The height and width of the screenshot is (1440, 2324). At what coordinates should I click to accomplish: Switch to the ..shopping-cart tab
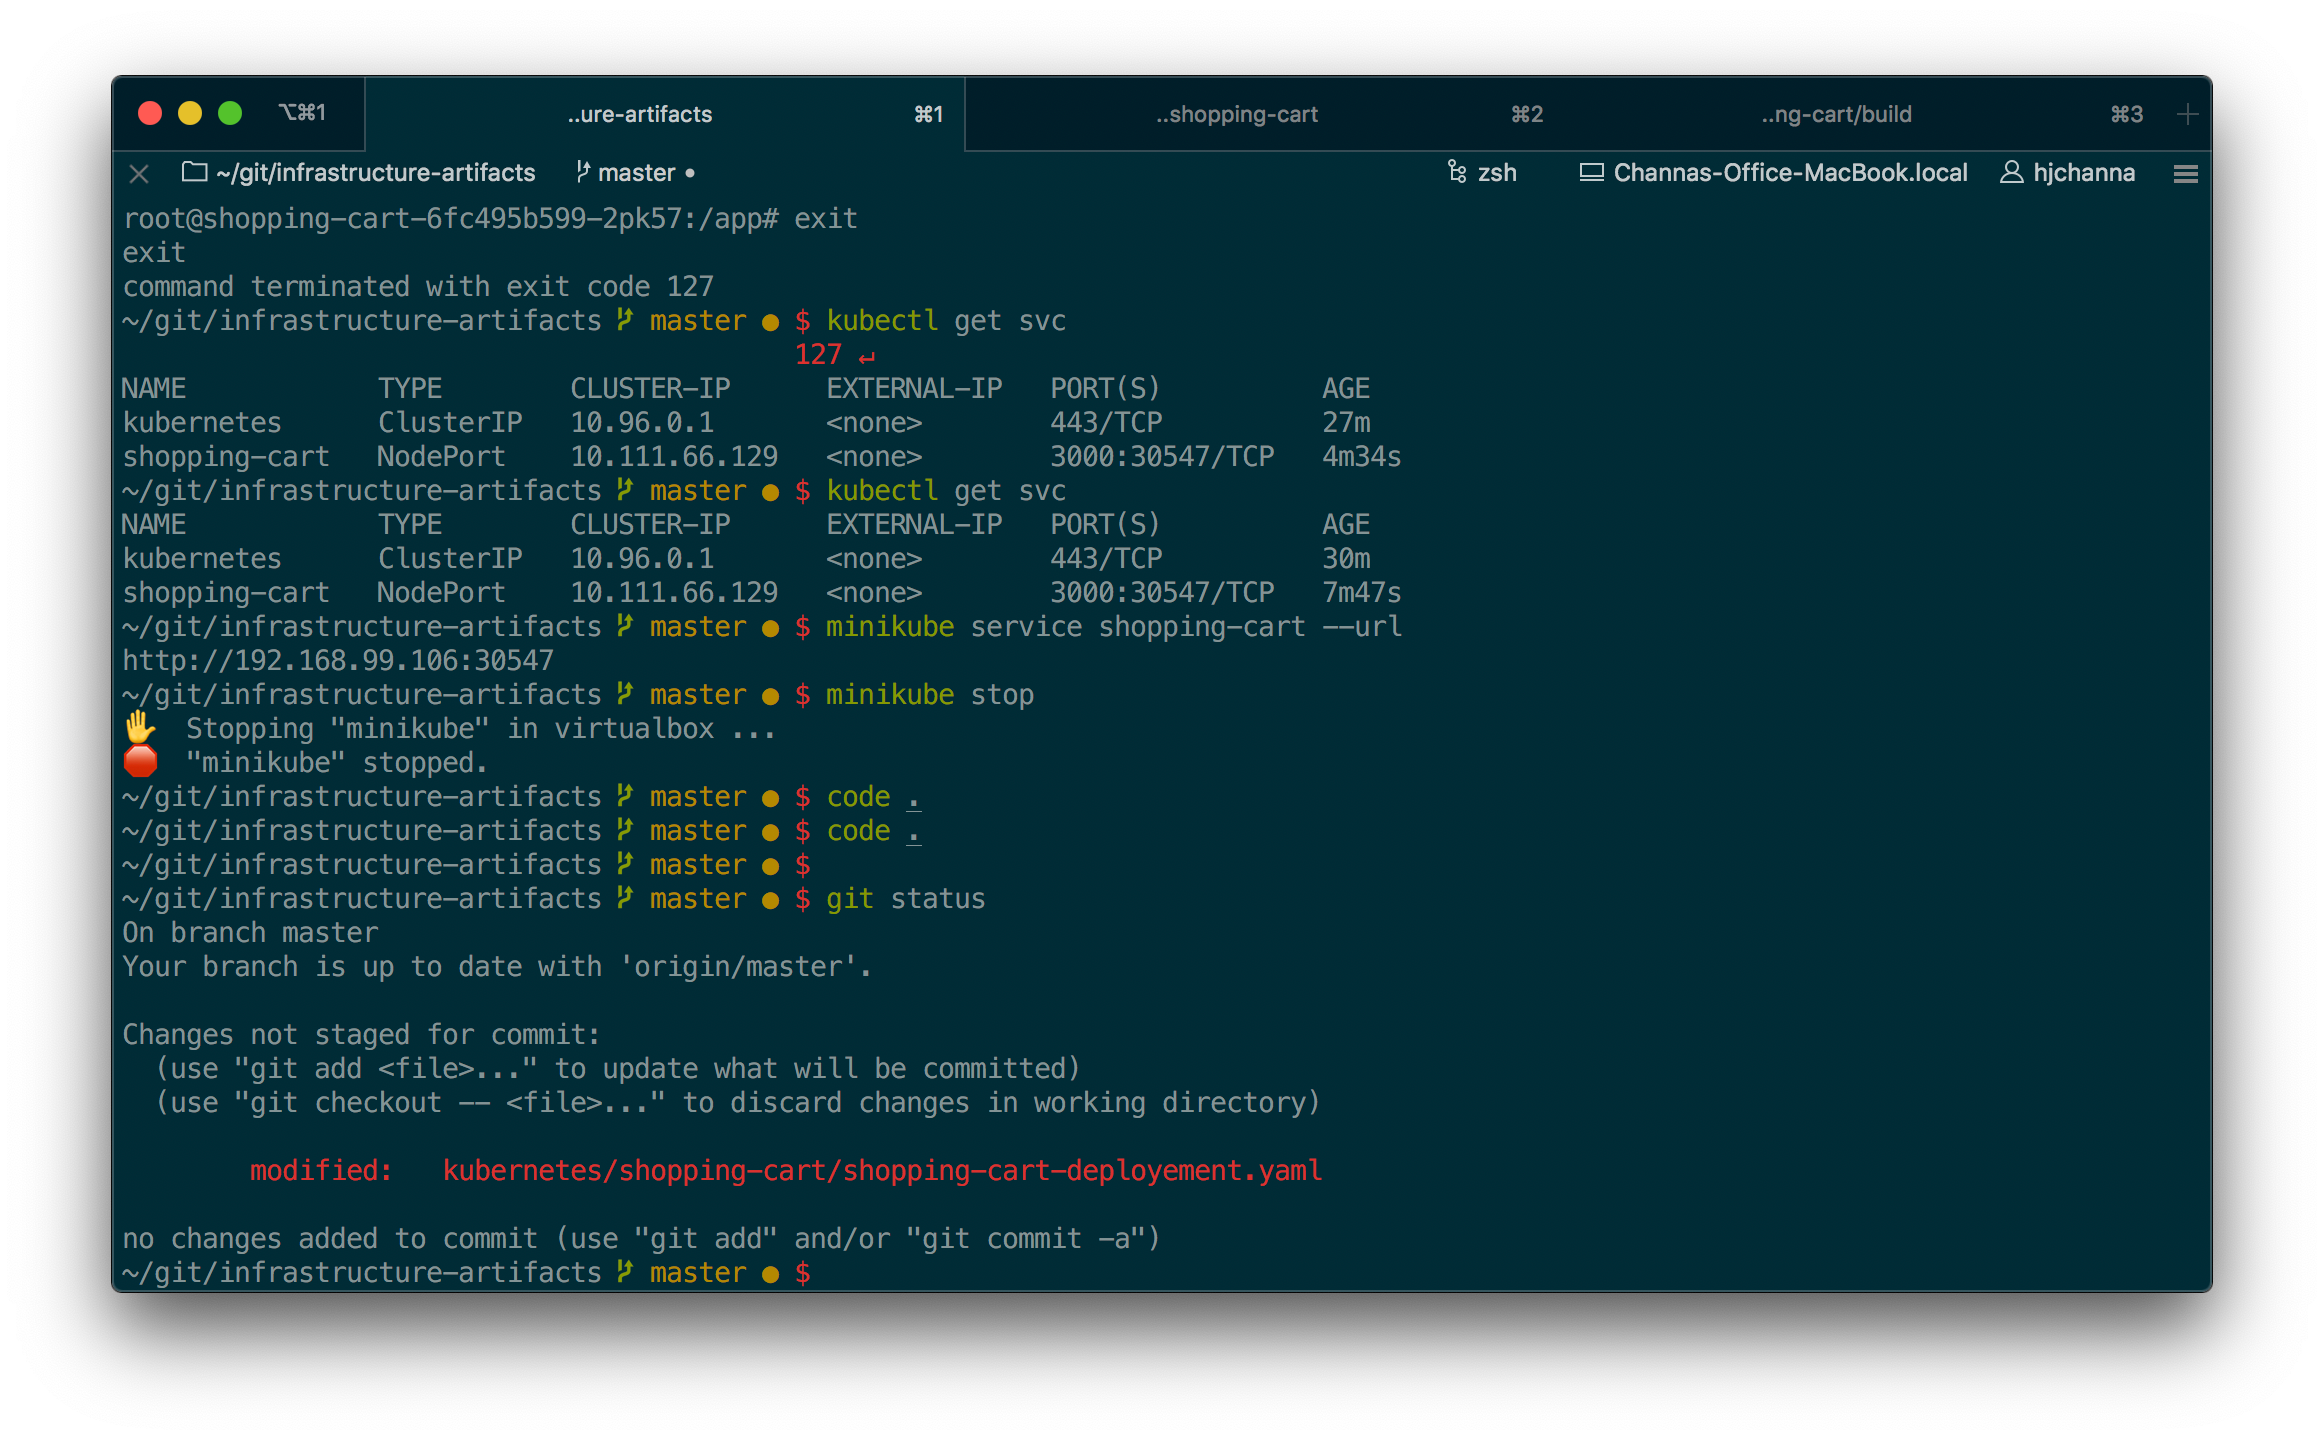[1236, 115]
